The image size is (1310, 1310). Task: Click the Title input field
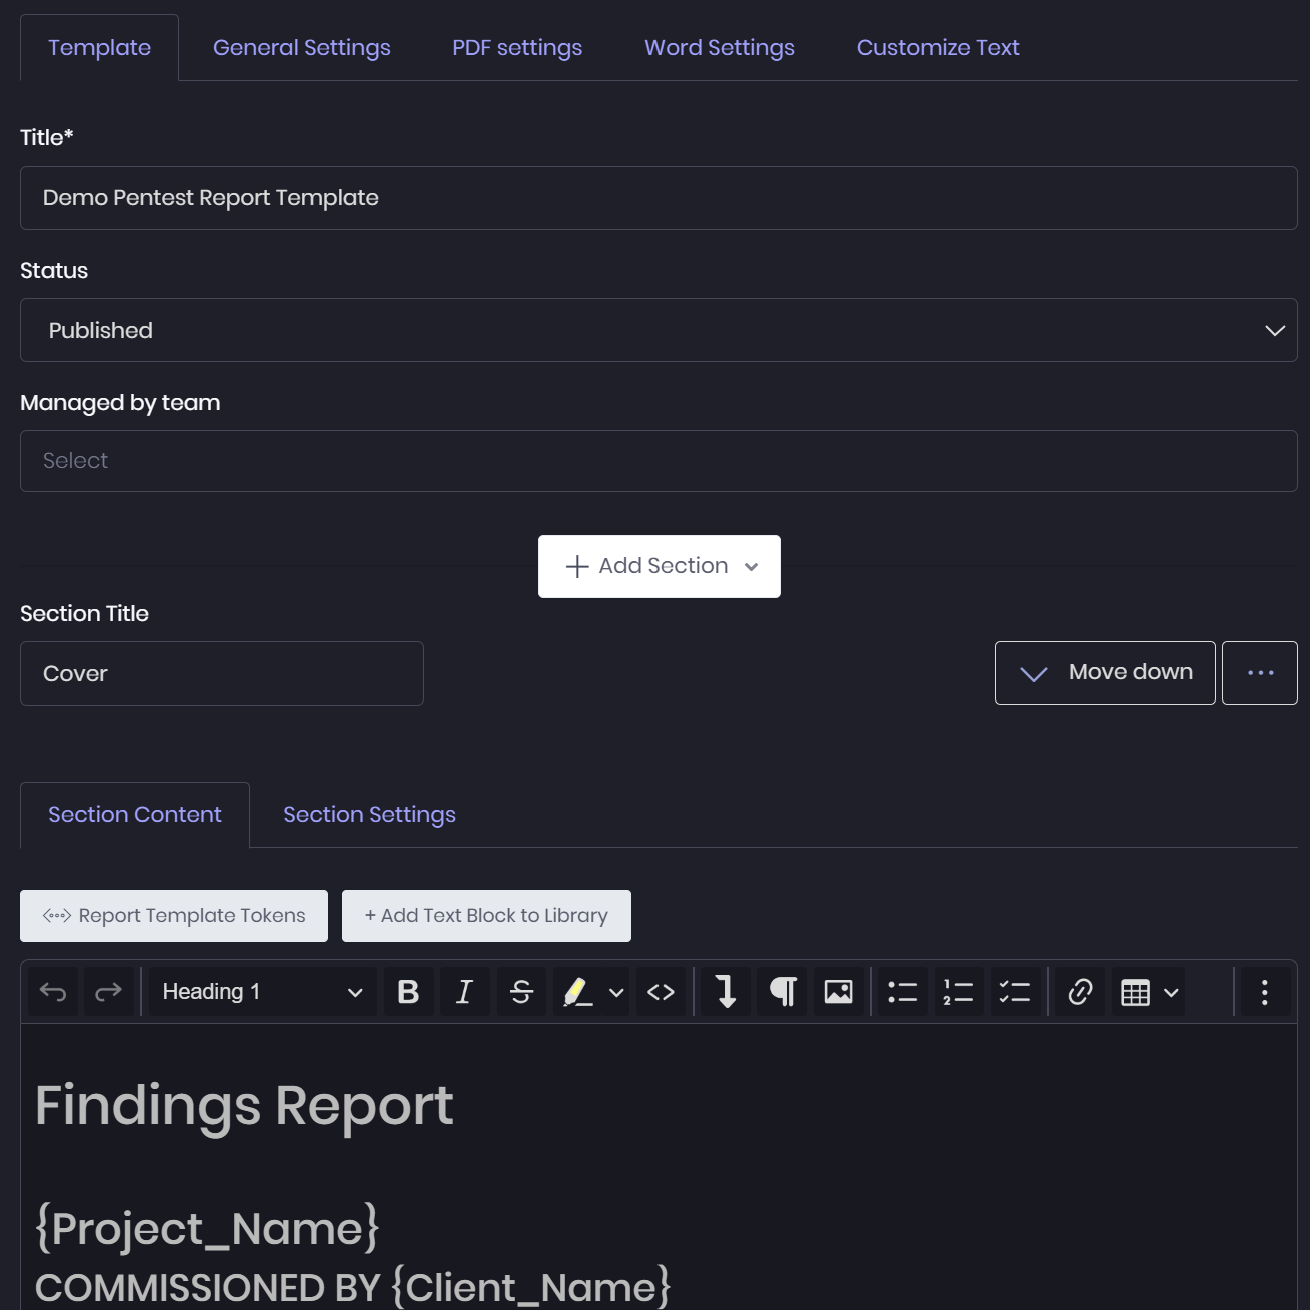click(659, 198)
